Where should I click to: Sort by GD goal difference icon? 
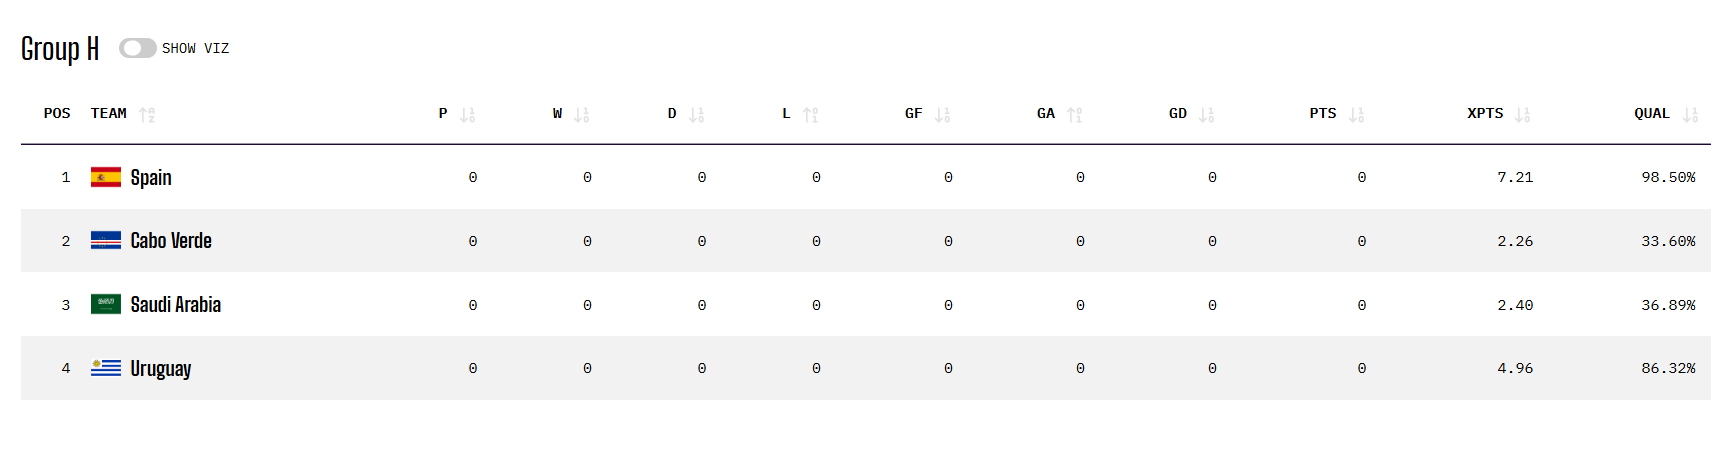pyautogui.click(x=1206, y=115)
